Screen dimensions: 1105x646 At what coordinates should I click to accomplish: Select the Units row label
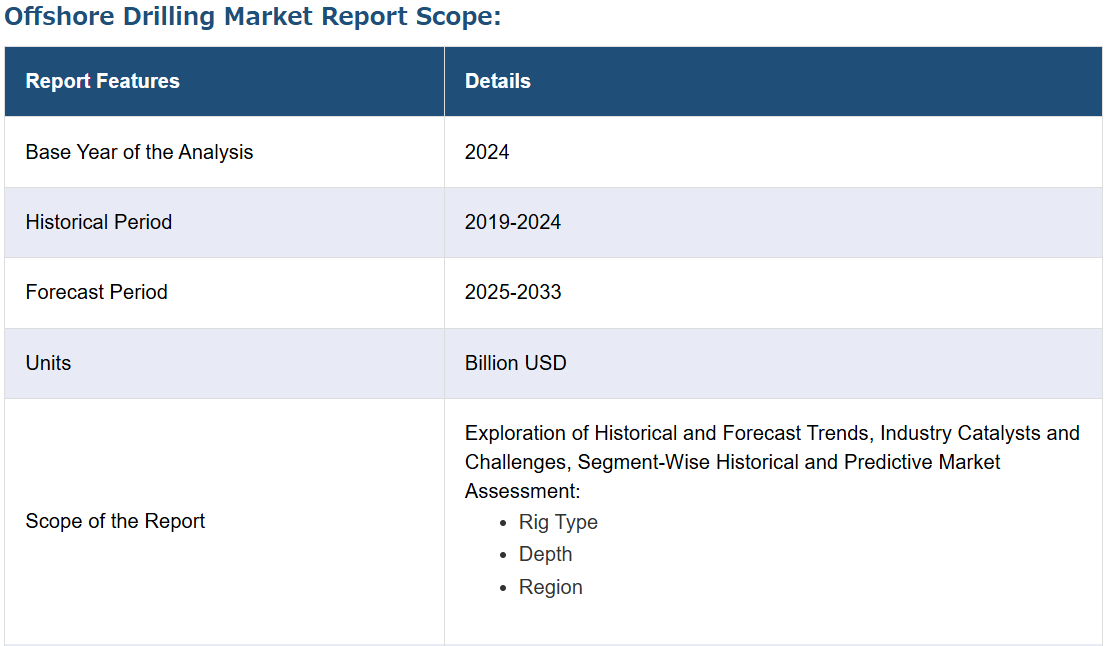coord(48,363)
